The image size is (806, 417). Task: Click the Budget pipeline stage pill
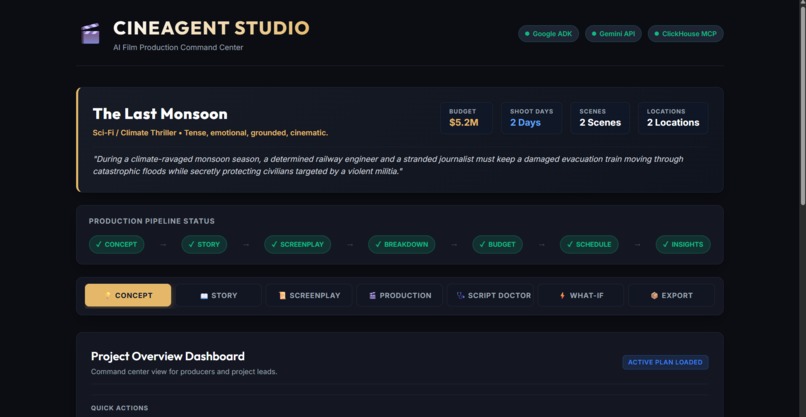point(498,245)
